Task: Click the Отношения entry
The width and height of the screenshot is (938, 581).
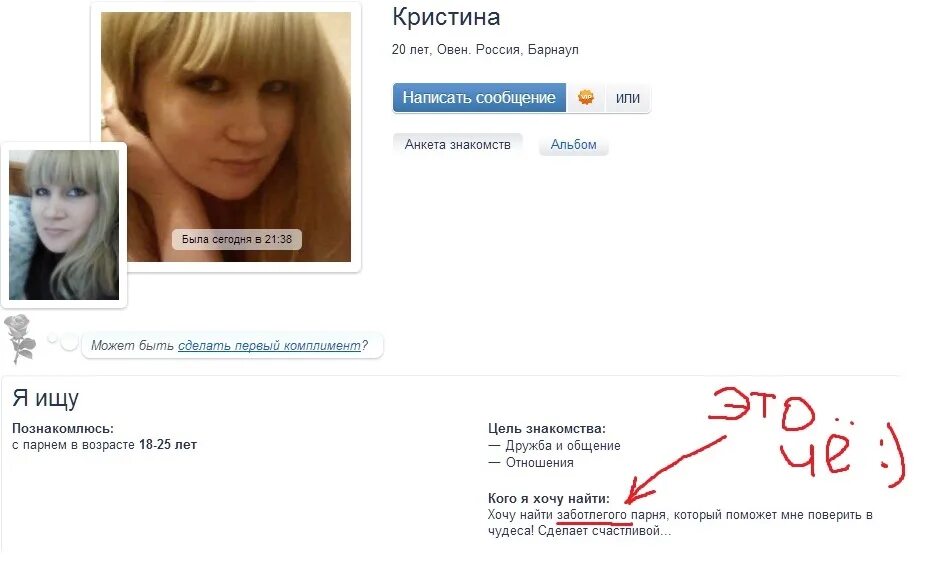Action: (531, 463)
